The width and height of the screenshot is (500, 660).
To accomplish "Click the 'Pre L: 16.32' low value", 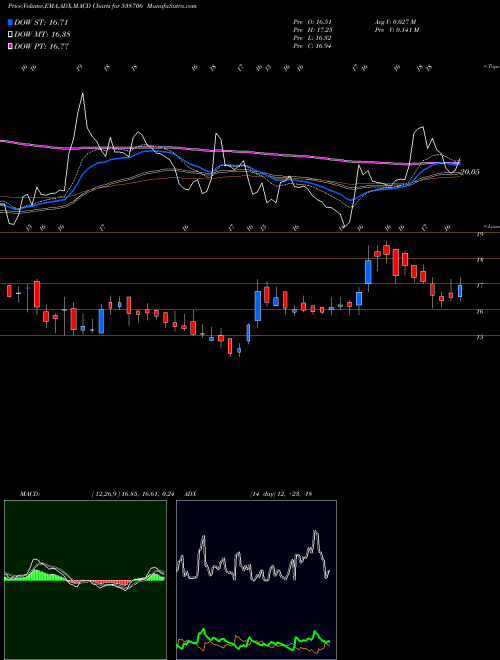I will point(312,38).
